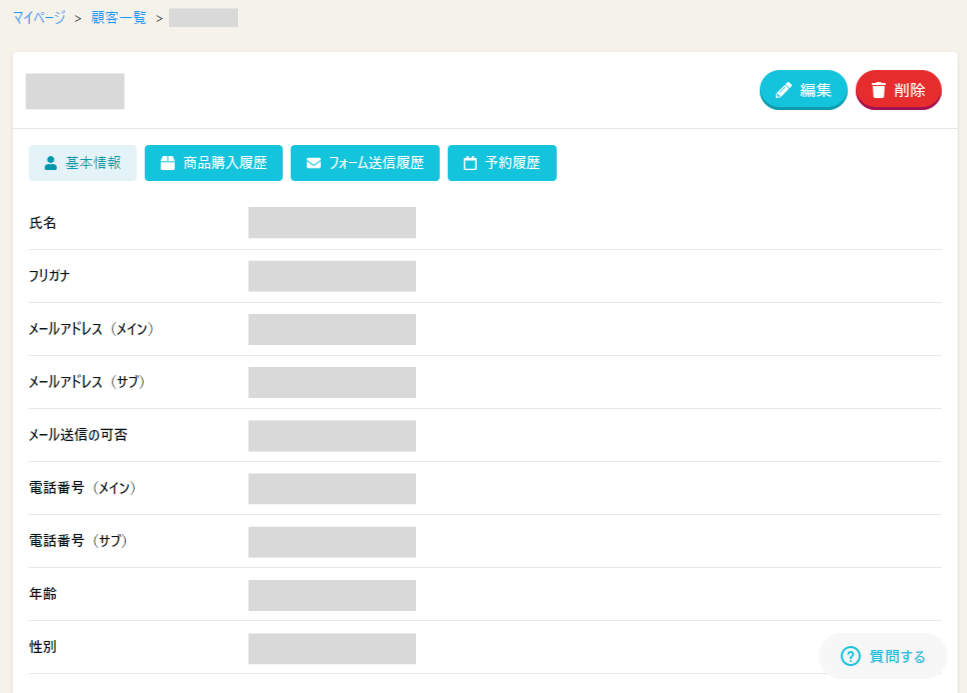Open the 商品購入履歴 tab
The image size is (967, 693).
pyautogui.click(x=214, y=163)
